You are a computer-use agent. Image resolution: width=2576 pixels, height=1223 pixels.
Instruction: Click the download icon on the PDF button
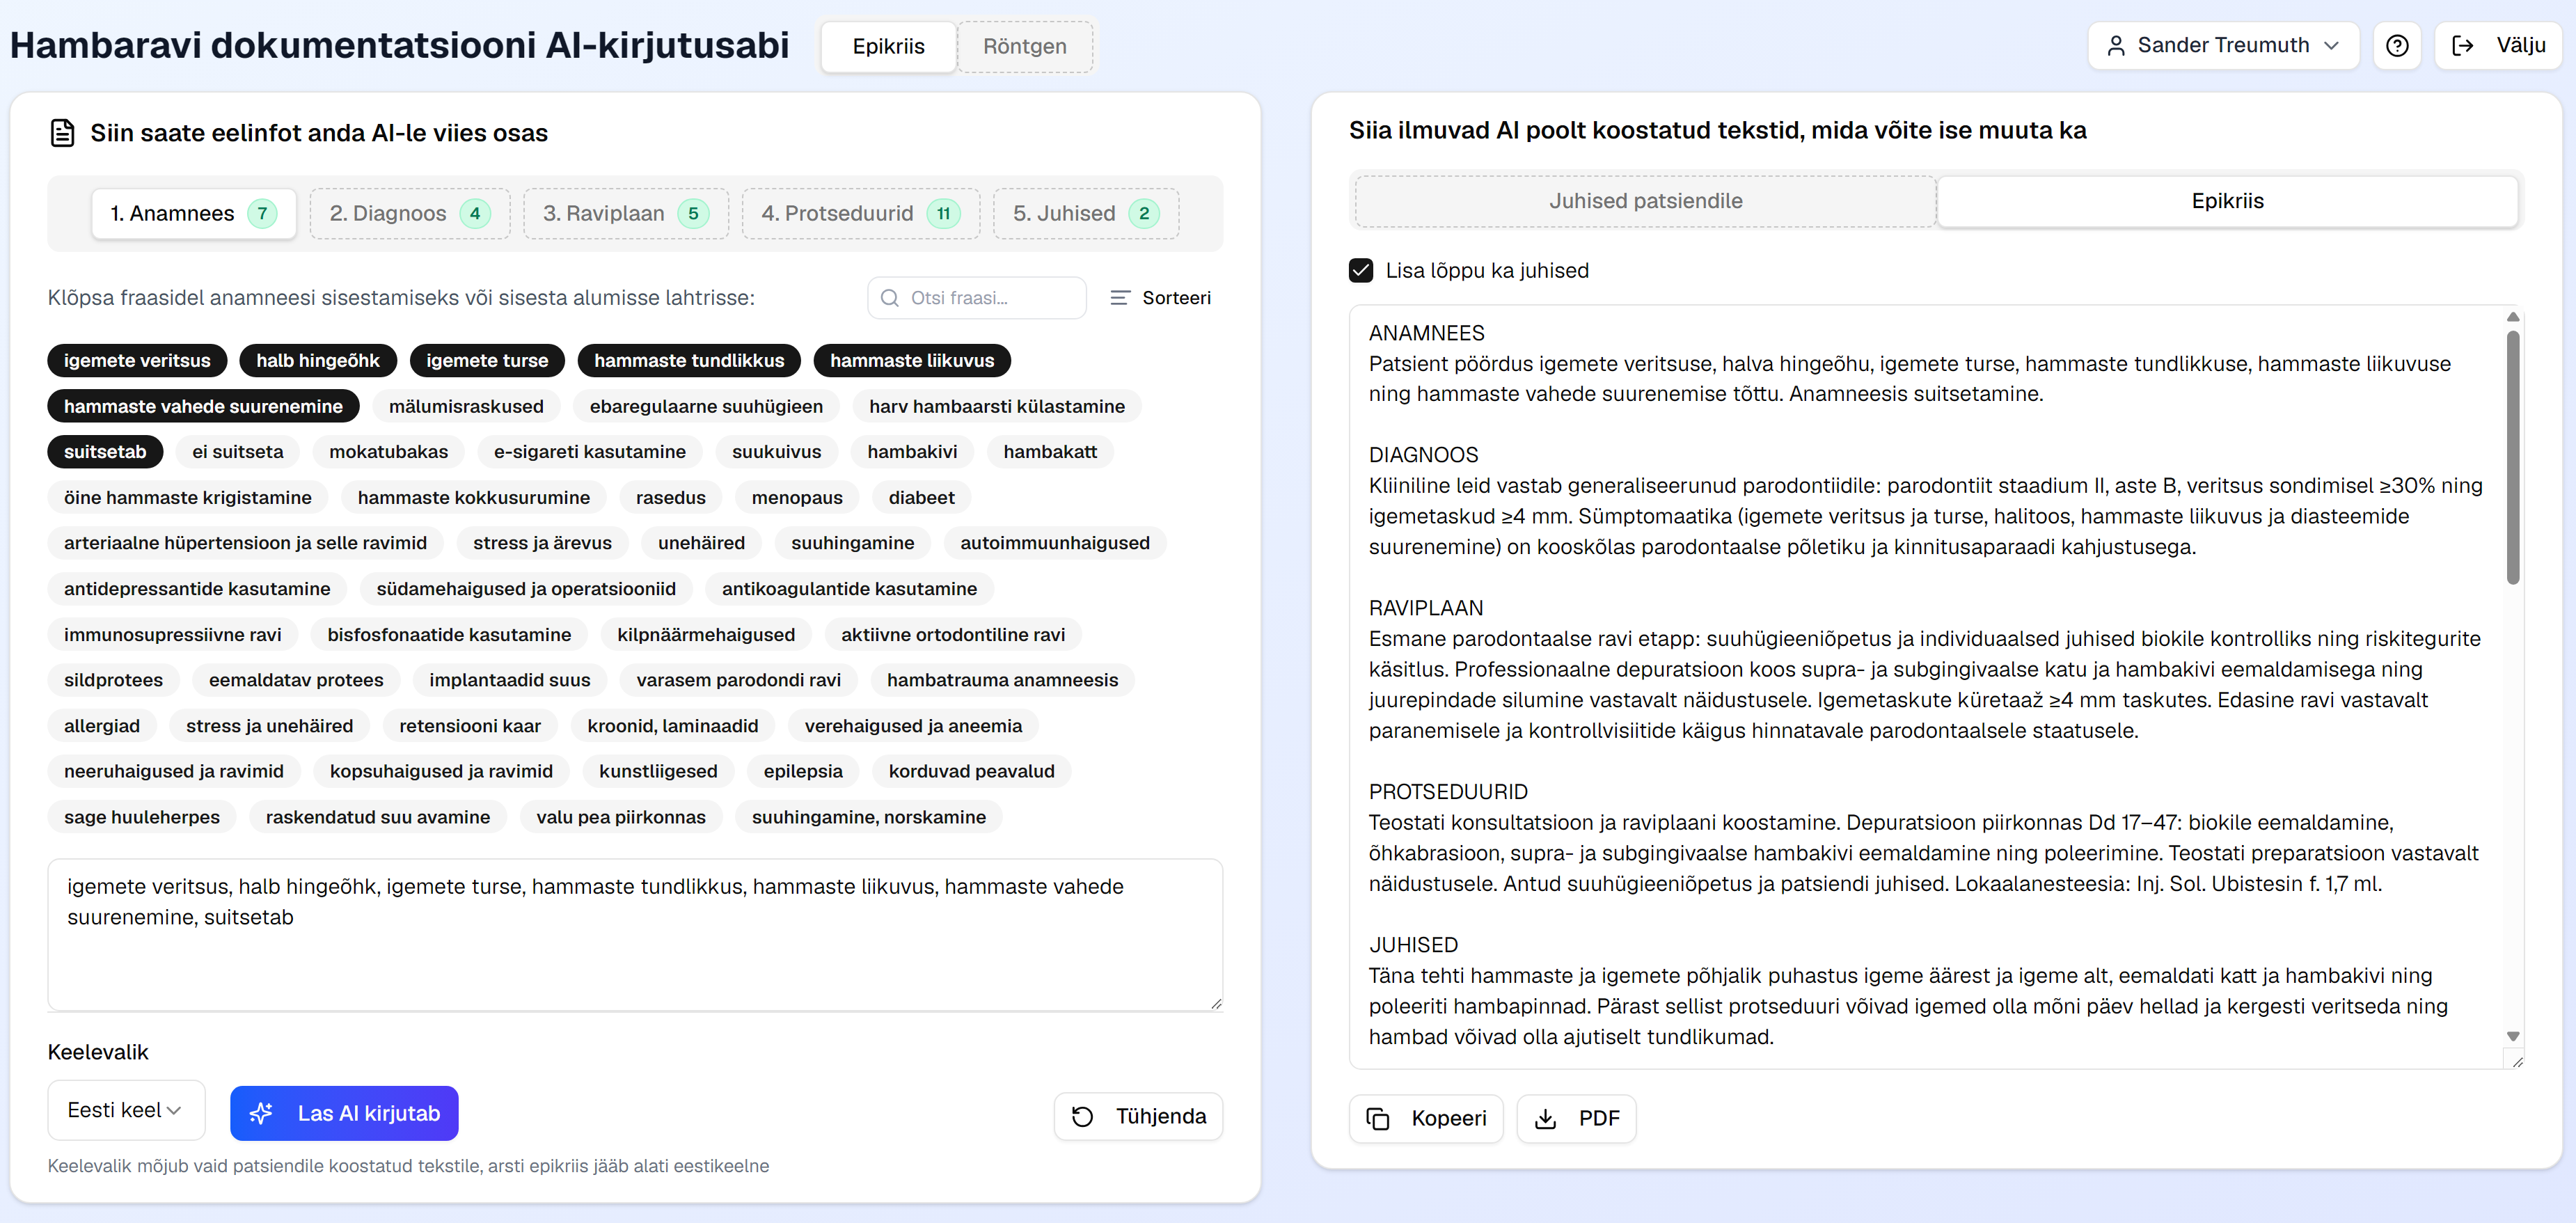1546,1118
